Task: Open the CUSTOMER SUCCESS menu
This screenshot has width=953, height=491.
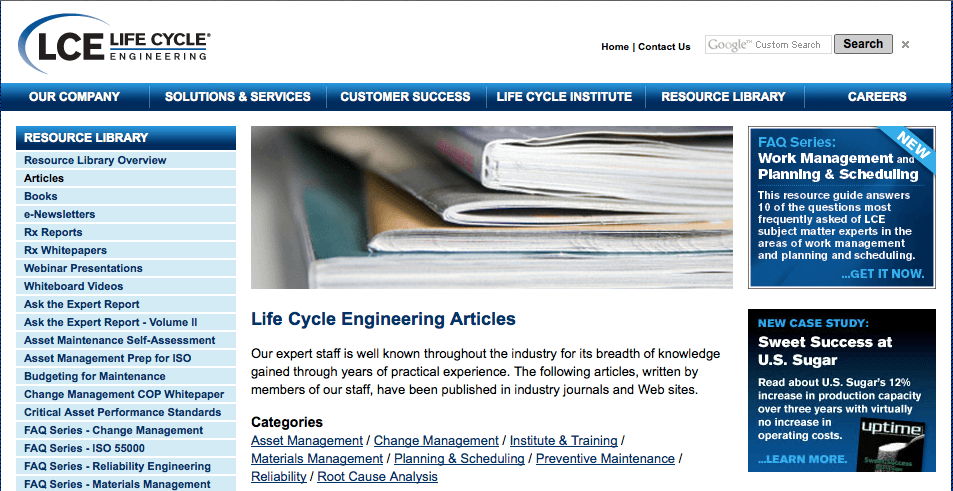Action: coord(405,97)
